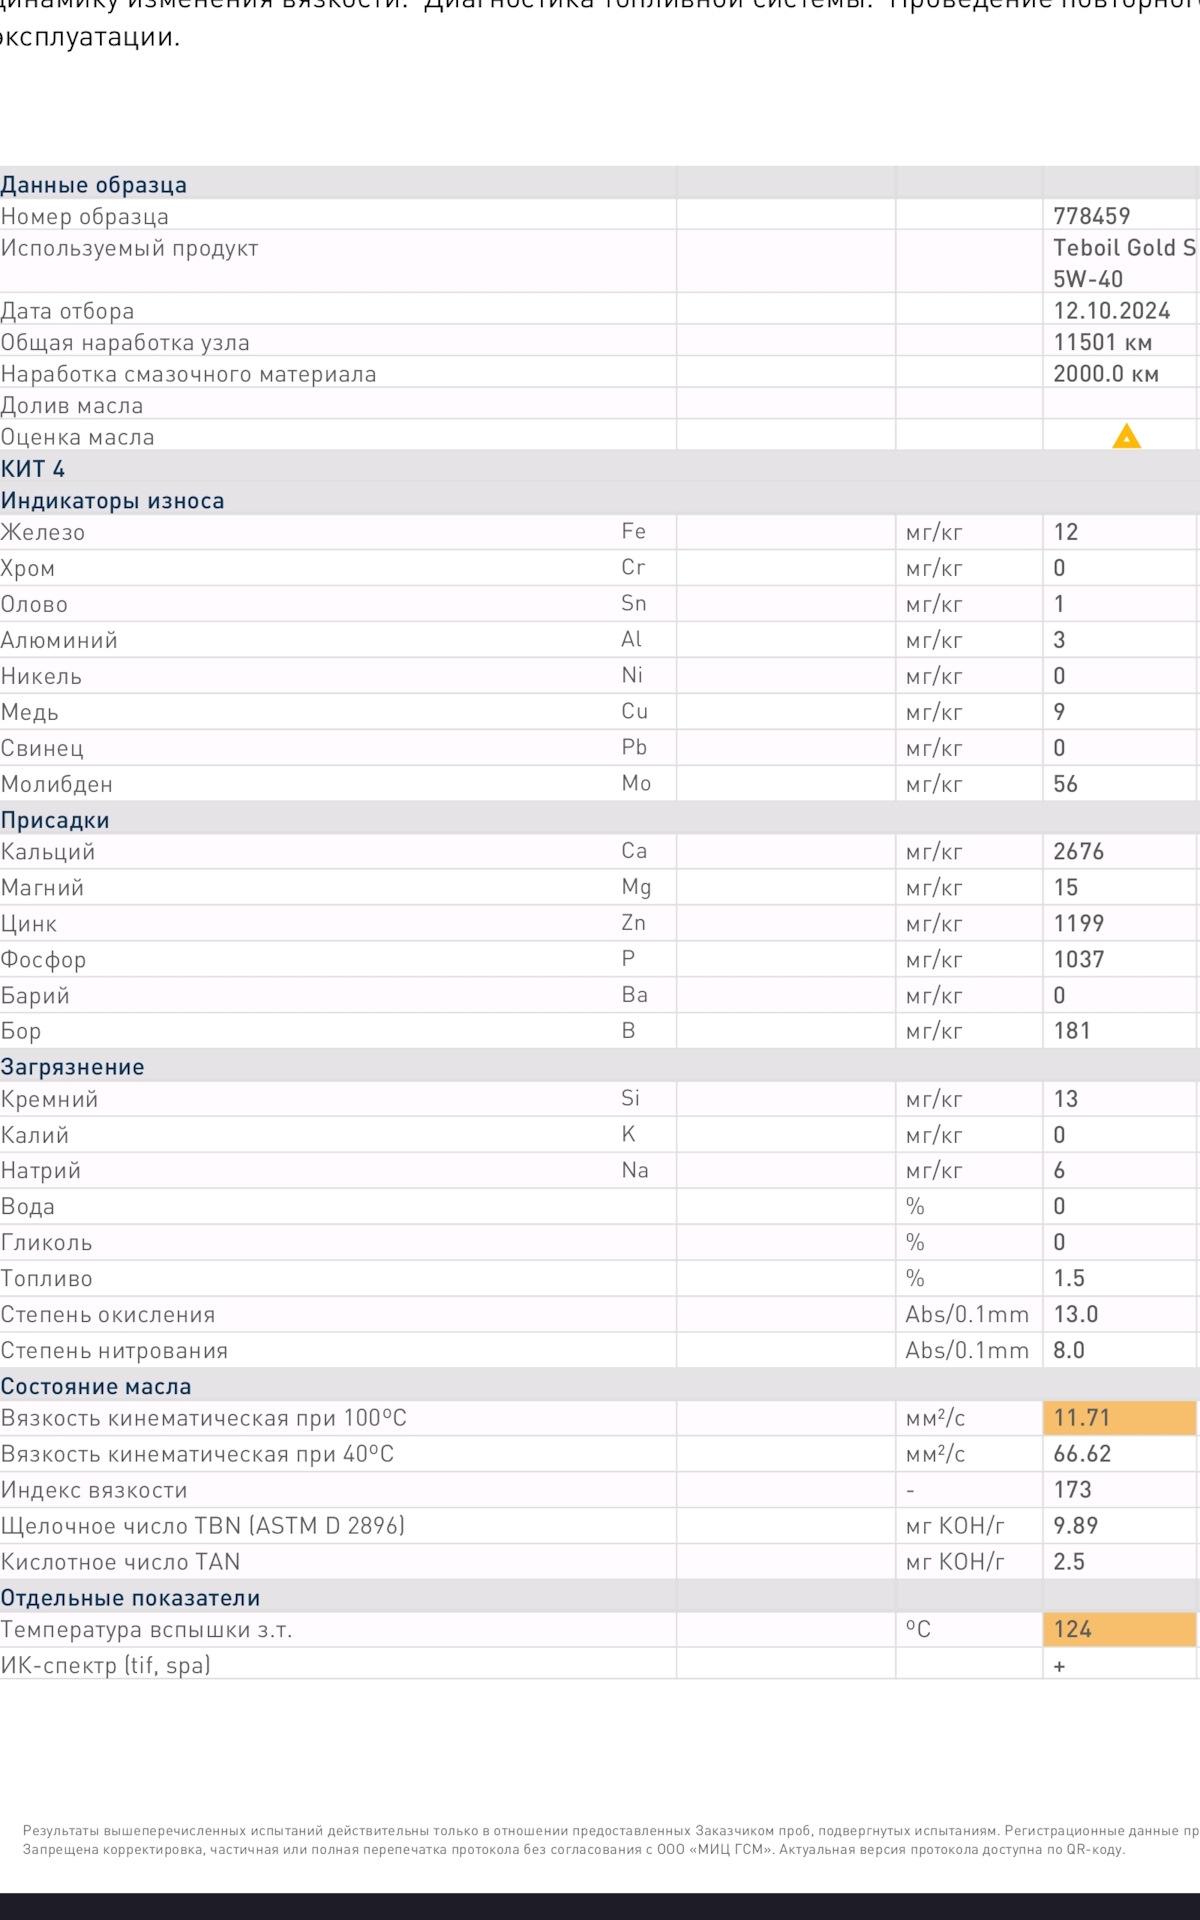Select the oil mileage value 2000.0 км

(1106, 374)
